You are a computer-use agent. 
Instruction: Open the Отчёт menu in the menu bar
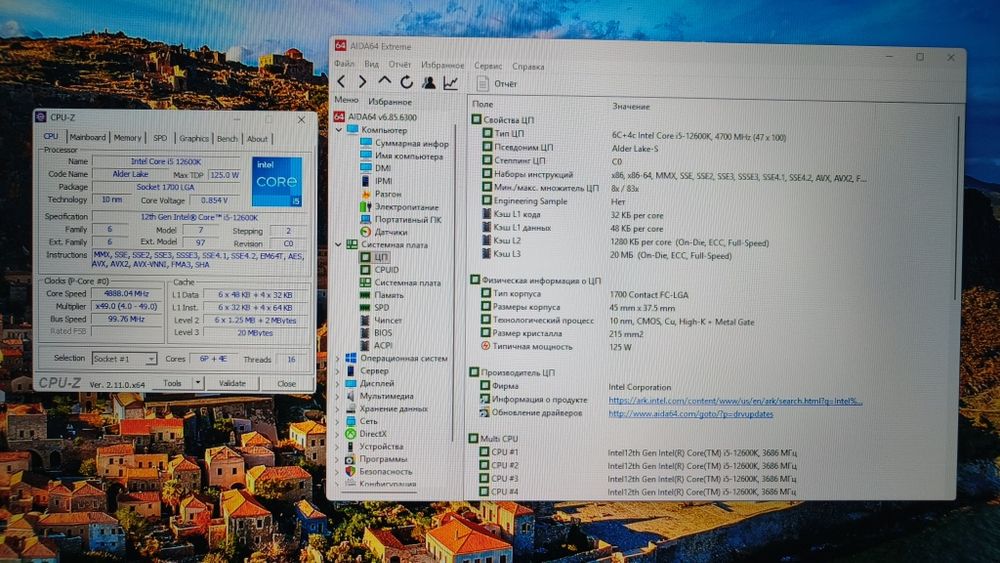[400, 64]
